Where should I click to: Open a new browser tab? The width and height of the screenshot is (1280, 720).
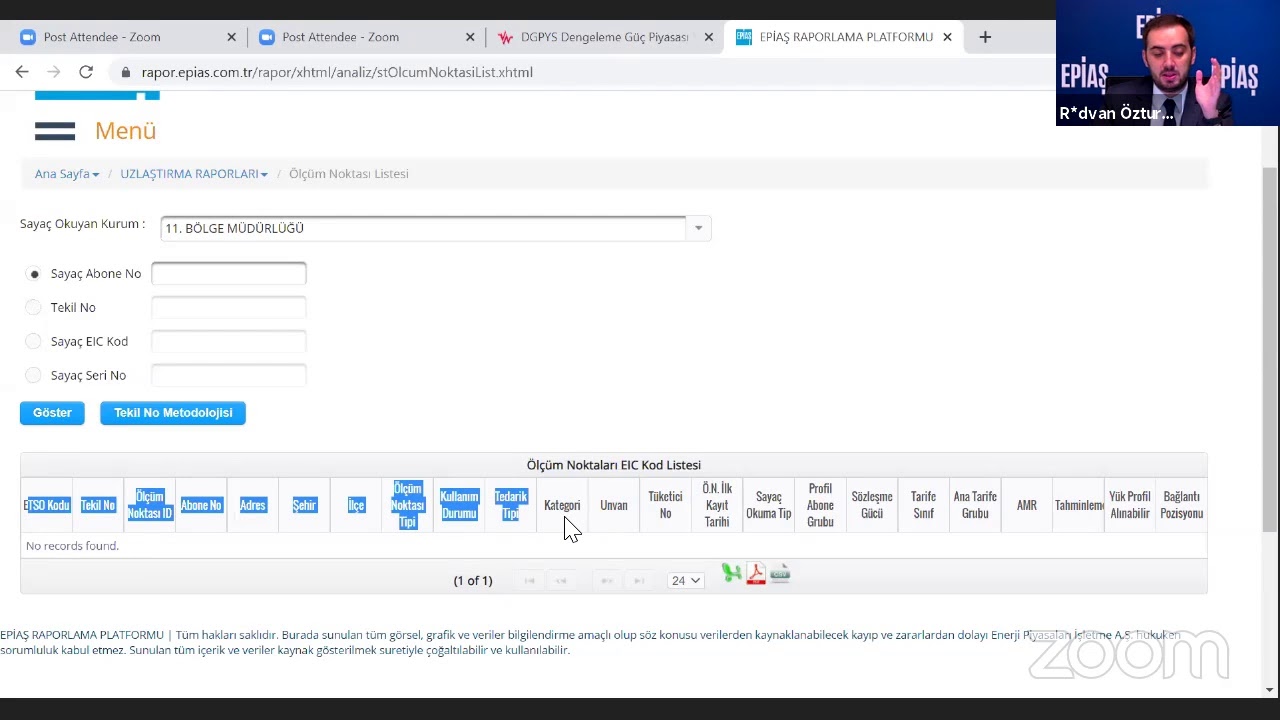pyautogui.click(x=985, y=37)
